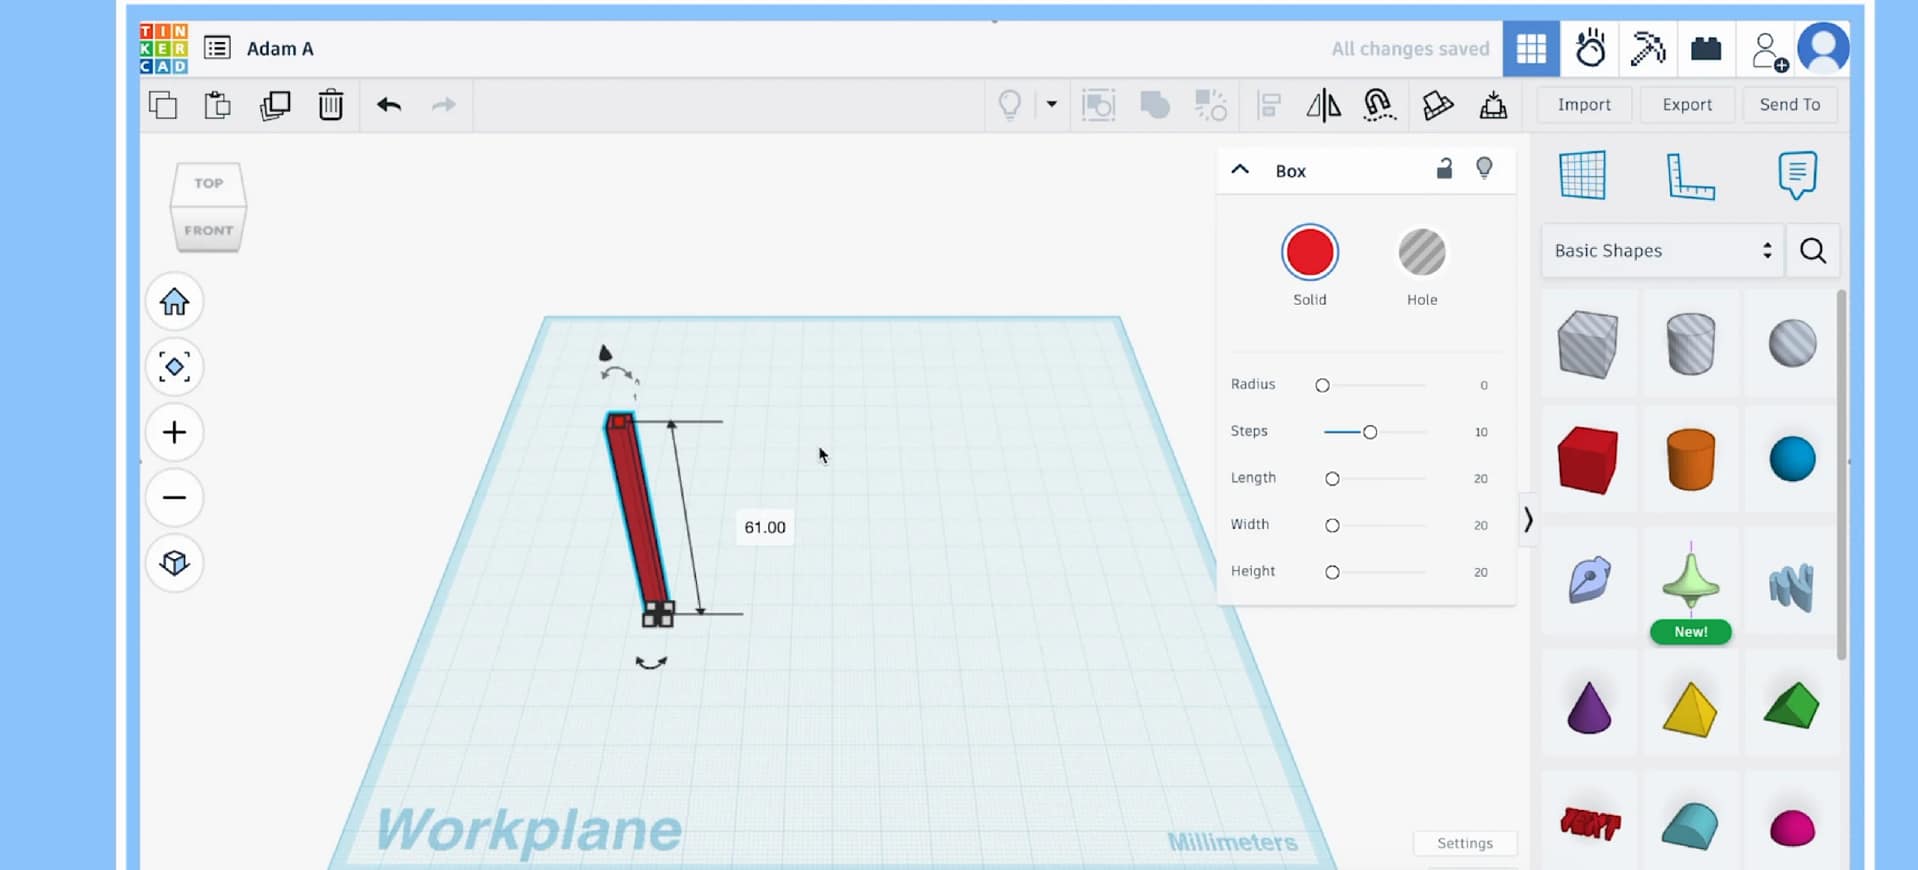Click the Export button
1918x870 pixels.
1687,104
